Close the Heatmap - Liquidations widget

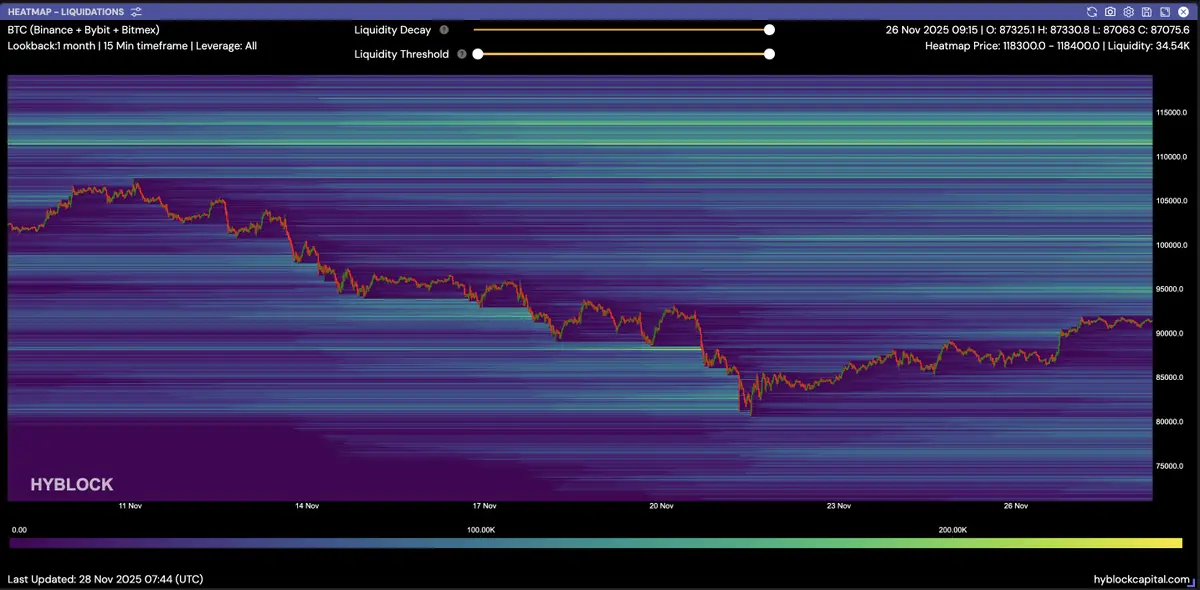click(1182, 11)
